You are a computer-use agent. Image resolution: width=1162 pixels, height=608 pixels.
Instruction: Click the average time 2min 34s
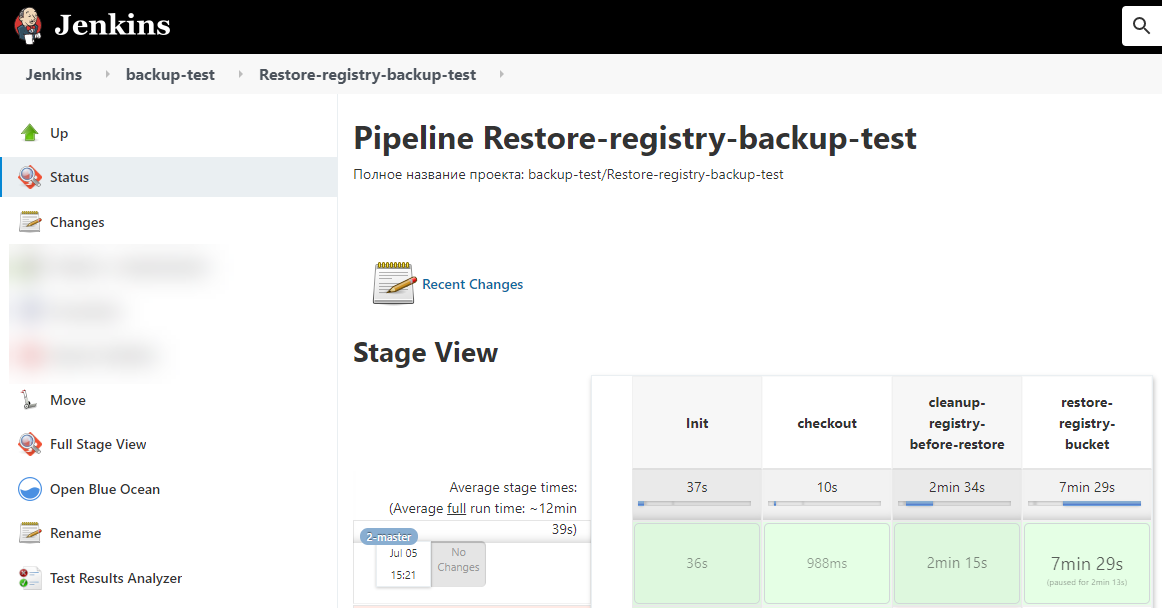[957, 487]
